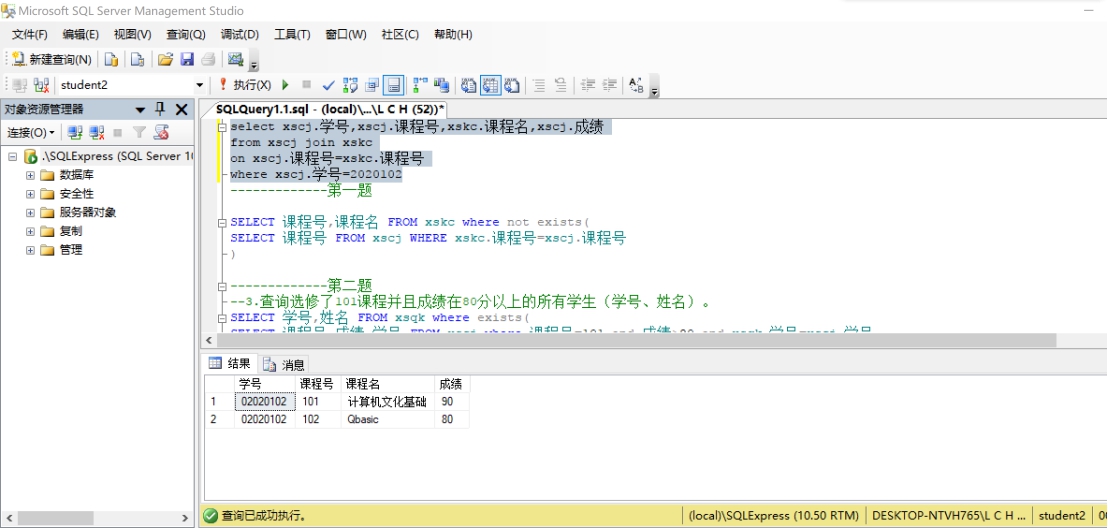Open the 编辑(E) menu
This screenshot has width=1108, height=528.
pos(81,35)
